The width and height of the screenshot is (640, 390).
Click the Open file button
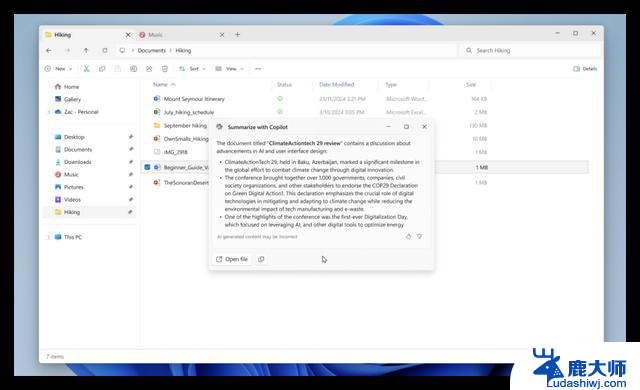coord(232,259)
